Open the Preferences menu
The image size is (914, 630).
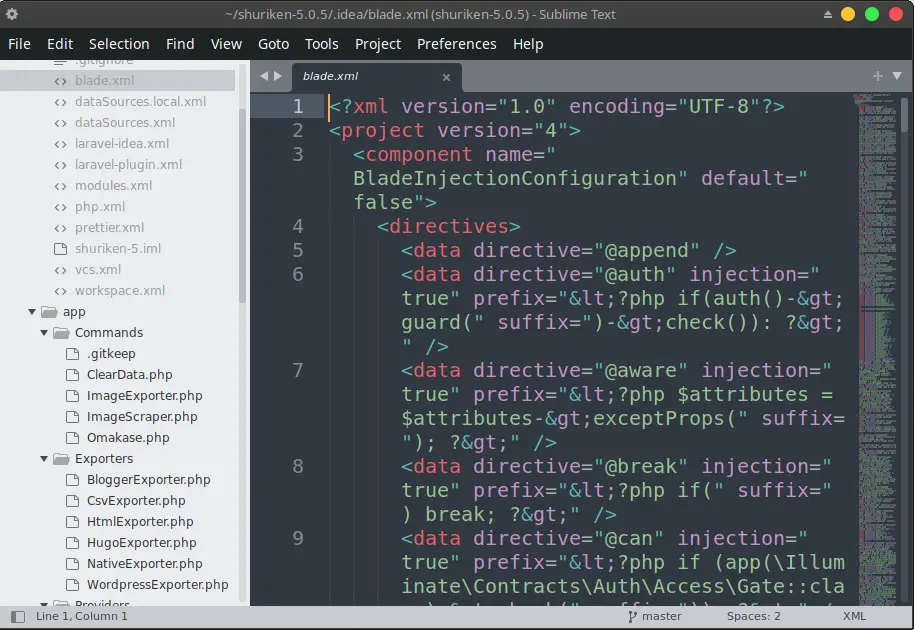point(457,44)
